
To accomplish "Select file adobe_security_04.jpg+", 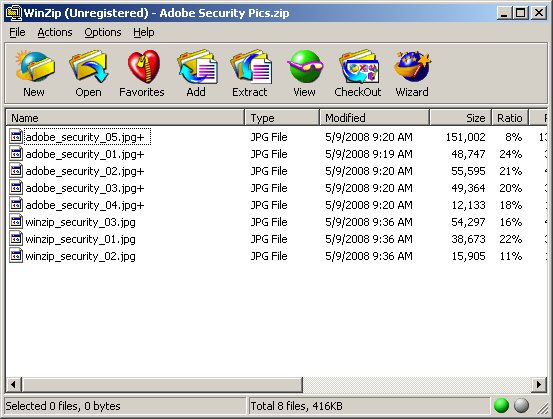I will point(85,205).
